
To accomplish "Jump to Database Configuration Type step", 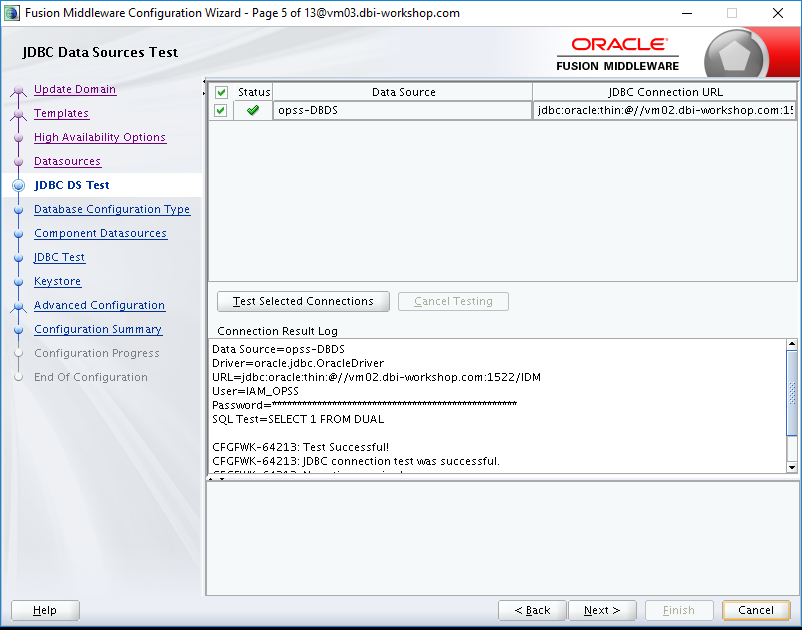I will pos(112,209).
